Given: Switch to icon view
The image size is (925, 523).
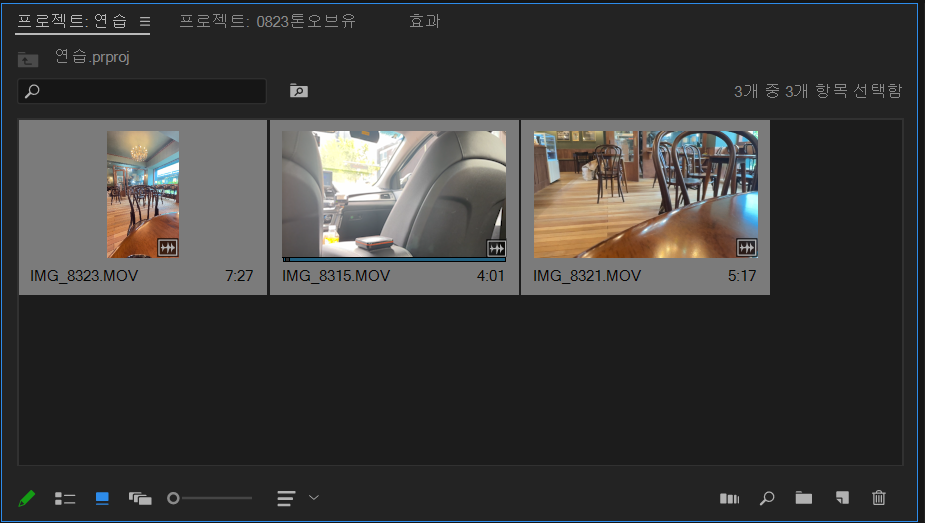Looking at the screenshot, I should click(102, 499).
